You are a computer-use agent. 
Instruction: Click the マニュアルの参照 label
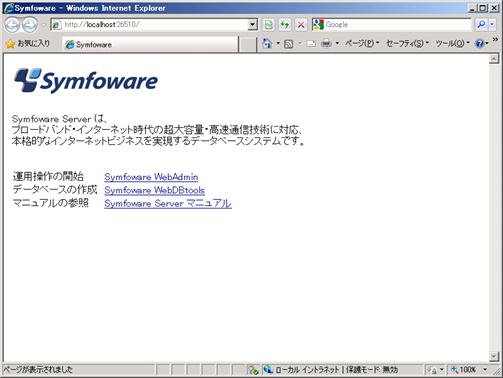[x=51, y=203]
